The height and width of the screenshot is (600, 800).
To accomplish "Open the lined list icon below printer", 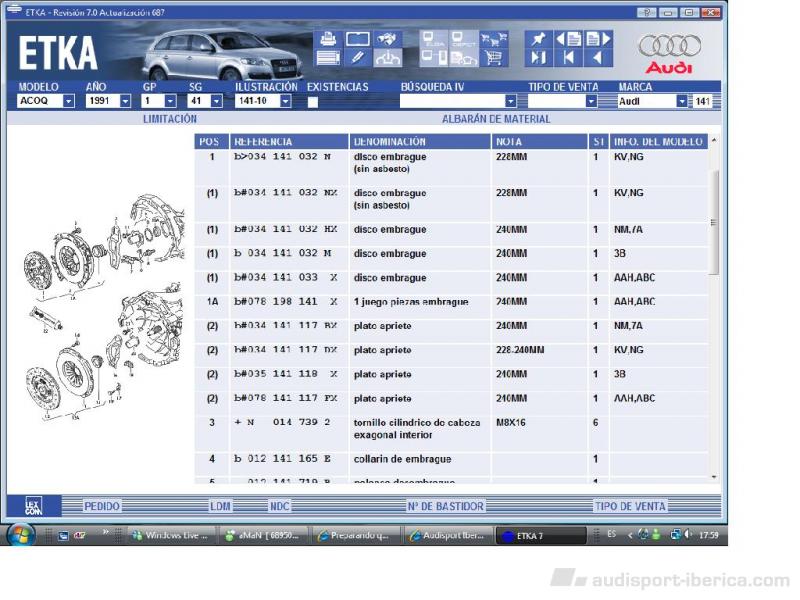I will tap(328, 58).
